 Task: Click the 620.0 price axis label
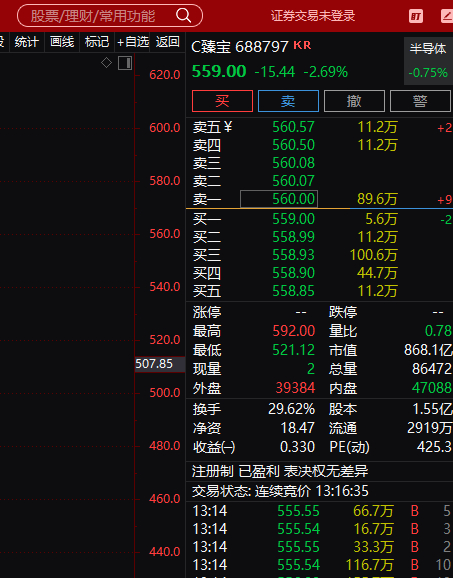(164, 75)
